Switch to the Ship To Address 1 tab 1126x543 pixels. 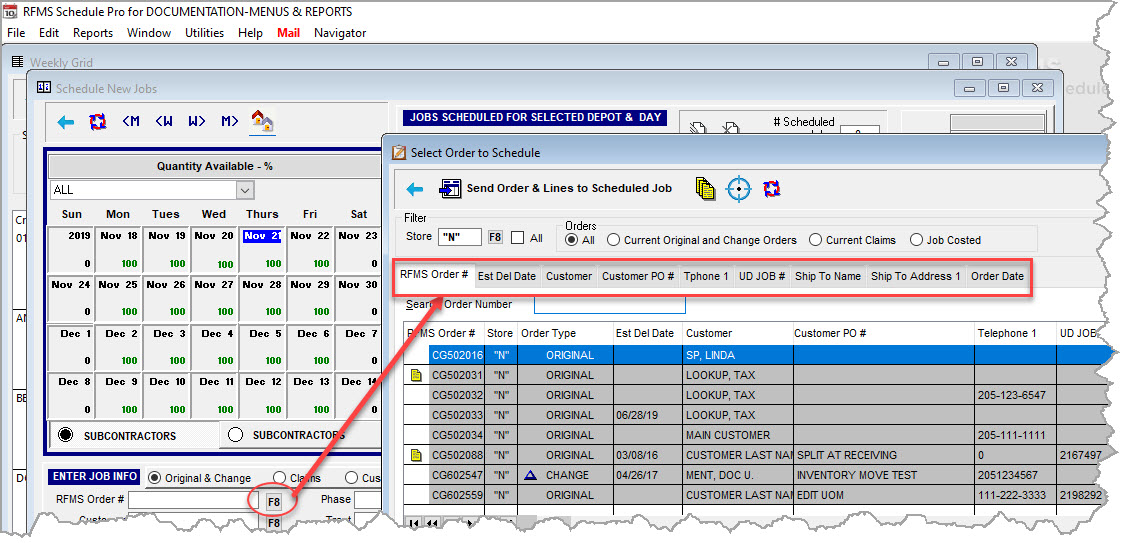point(916,276)
